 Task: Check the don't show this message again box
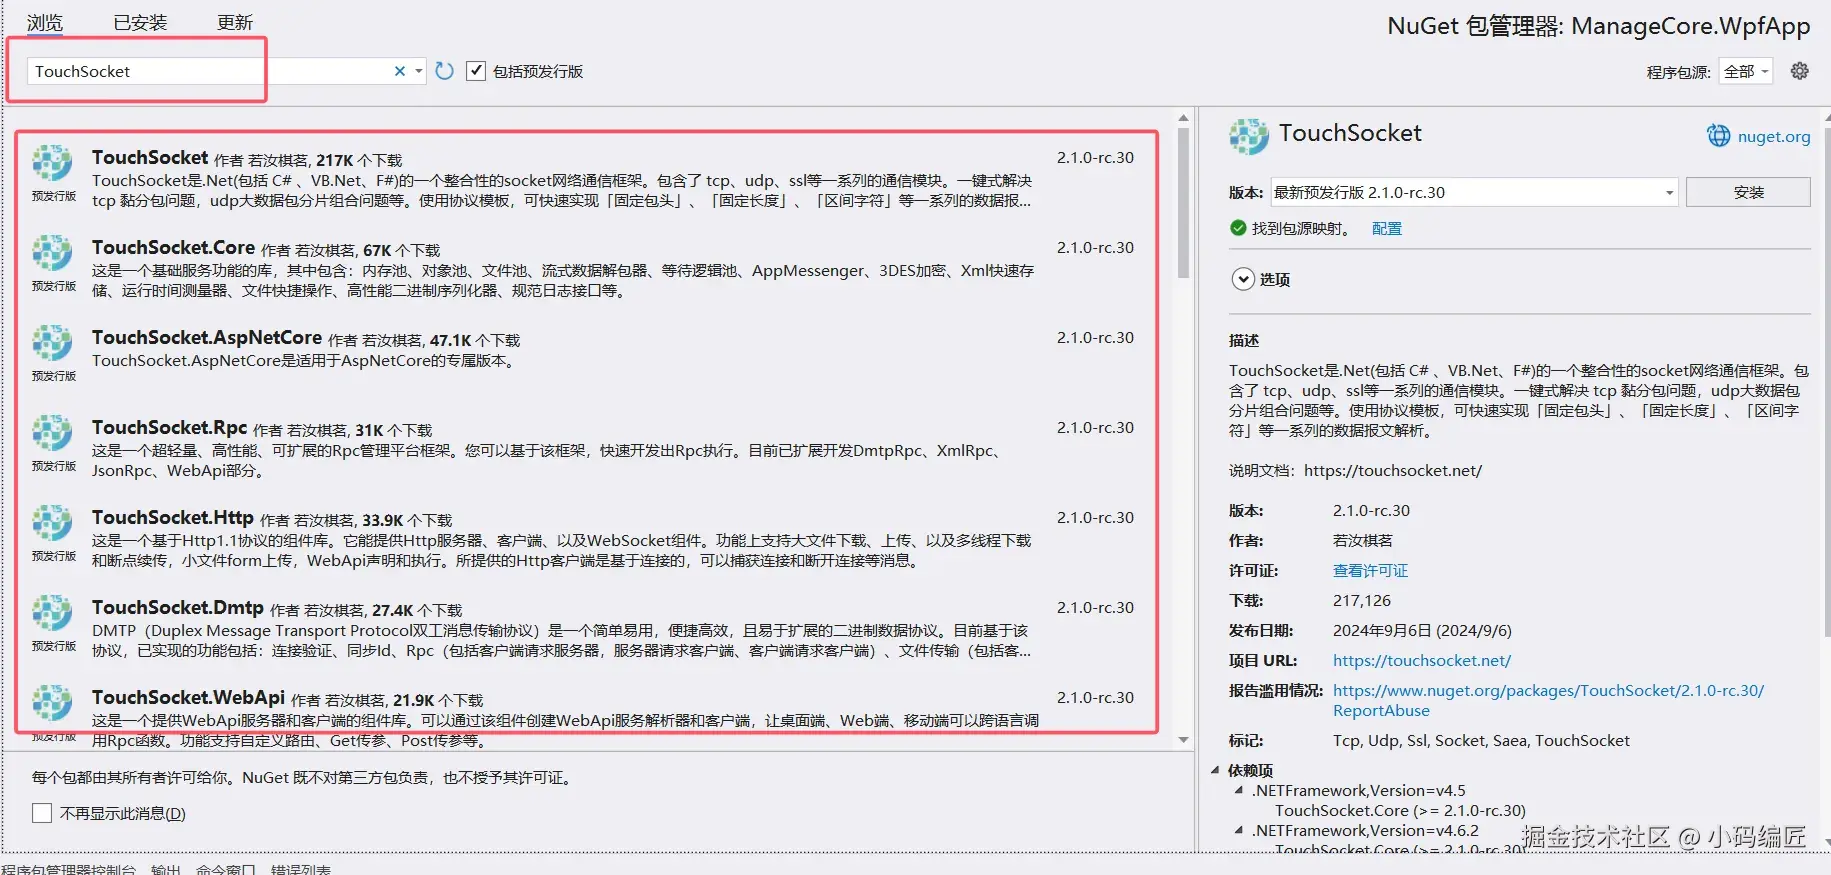pyautogui.click(x=42, y=813)
